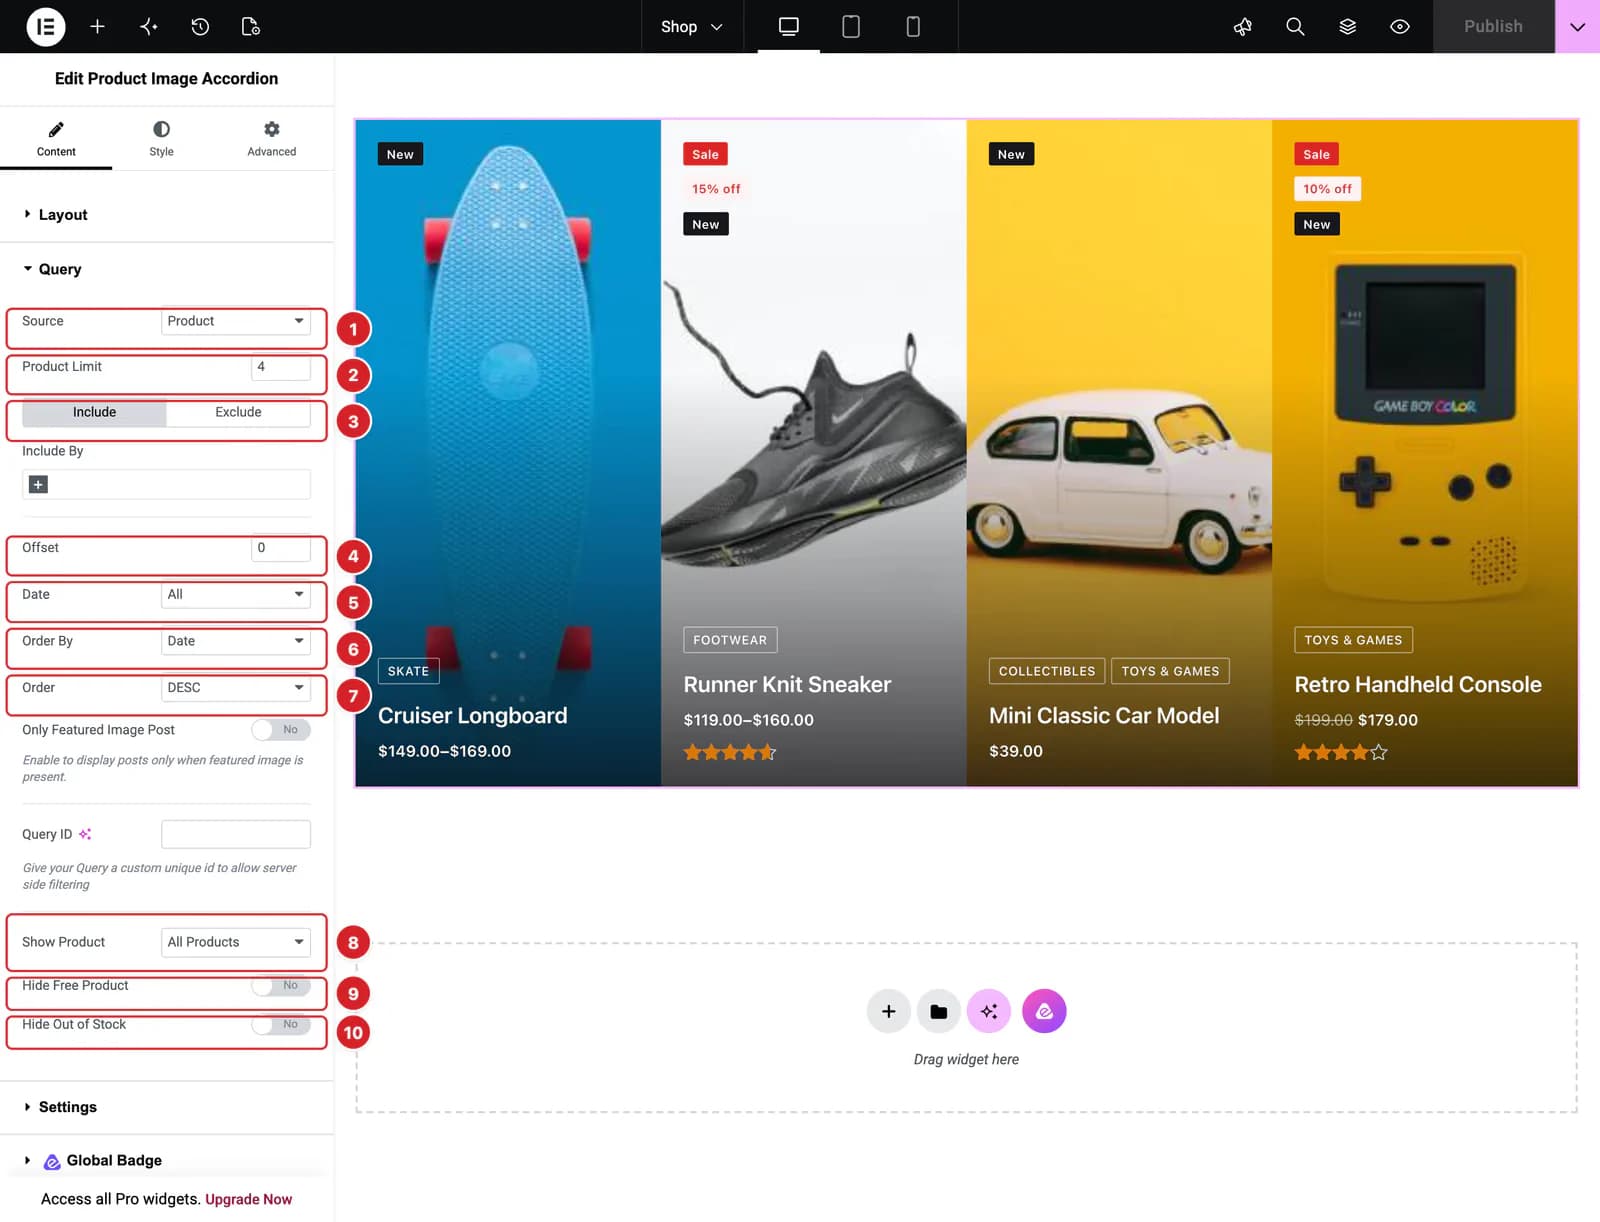
Task: Open the Date filter dropdown
Action: [236, 595]
